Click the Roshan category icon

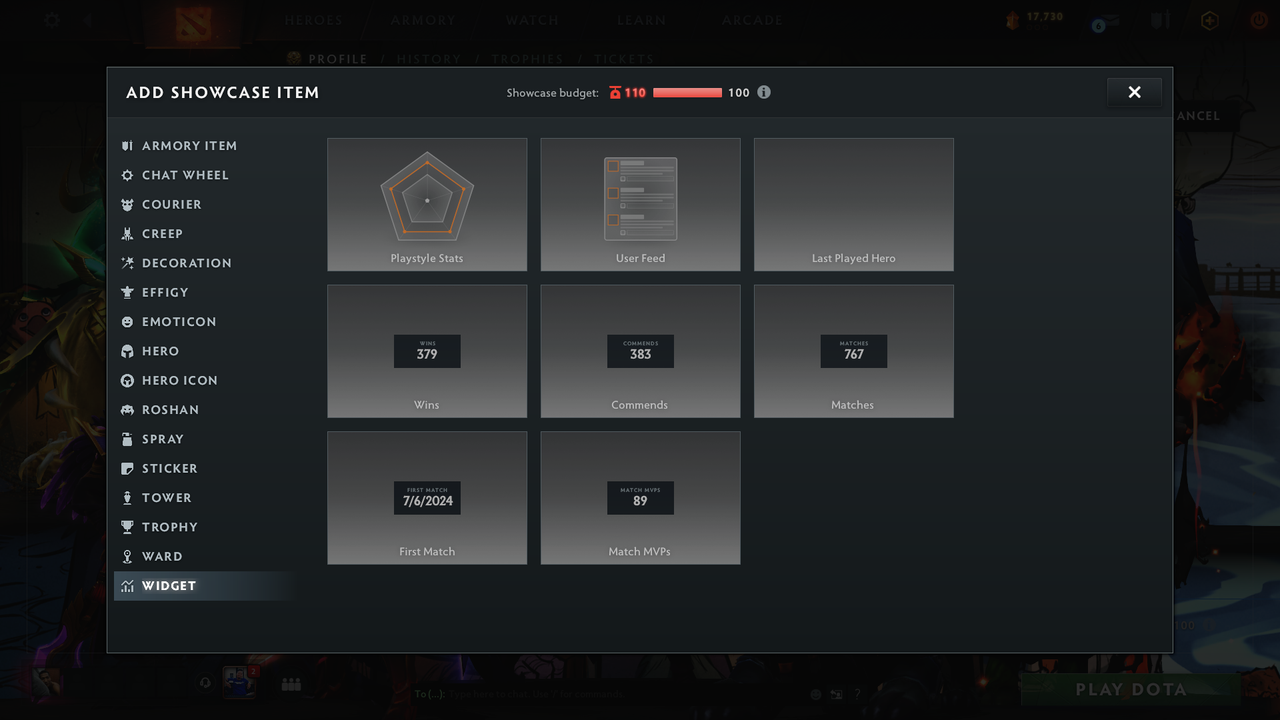point(127,409)
